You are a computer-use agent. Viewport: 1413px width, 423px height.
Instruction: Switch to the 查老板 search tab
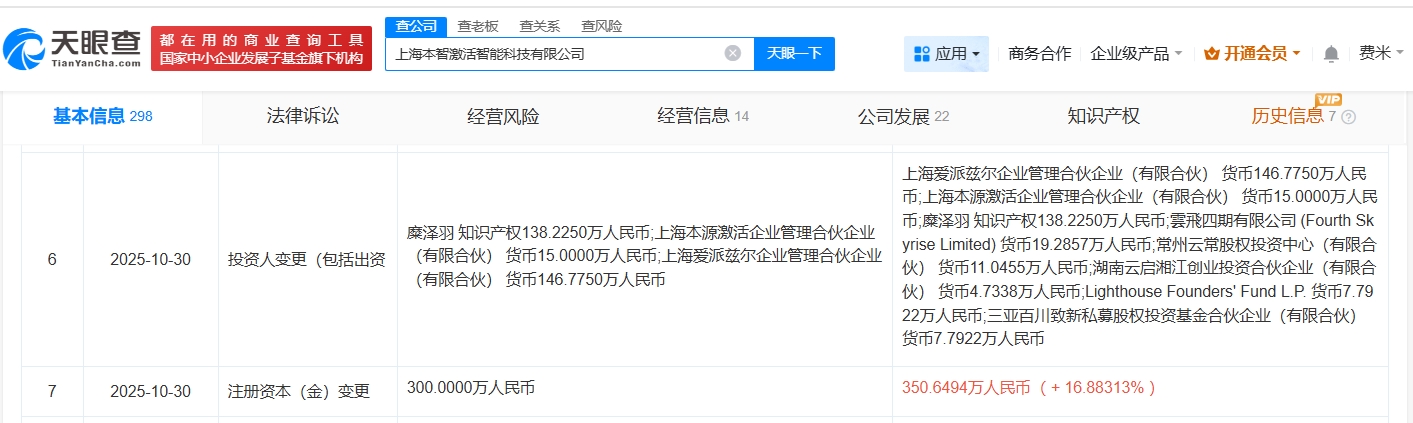click(x=478, y=26)
